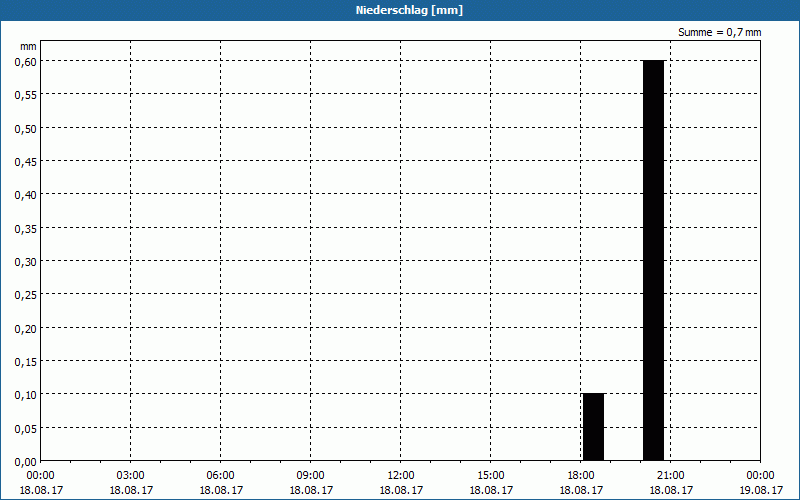The image size is (800, 500).
Task: Click the 'mm' unit label on the axis
Action: 28,46
